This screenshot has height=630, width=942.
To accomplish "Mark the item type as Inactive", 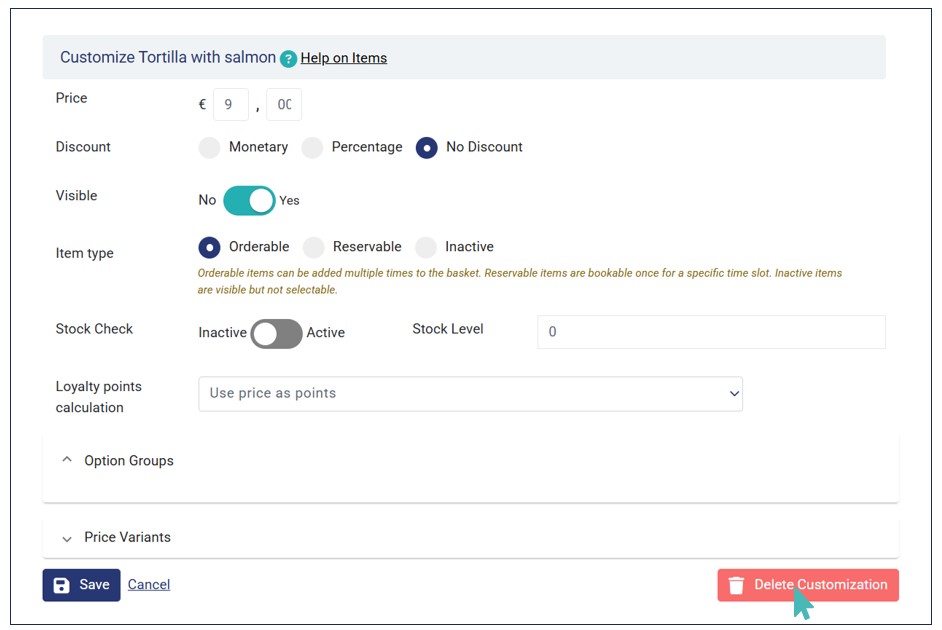I will coord(426,247).
